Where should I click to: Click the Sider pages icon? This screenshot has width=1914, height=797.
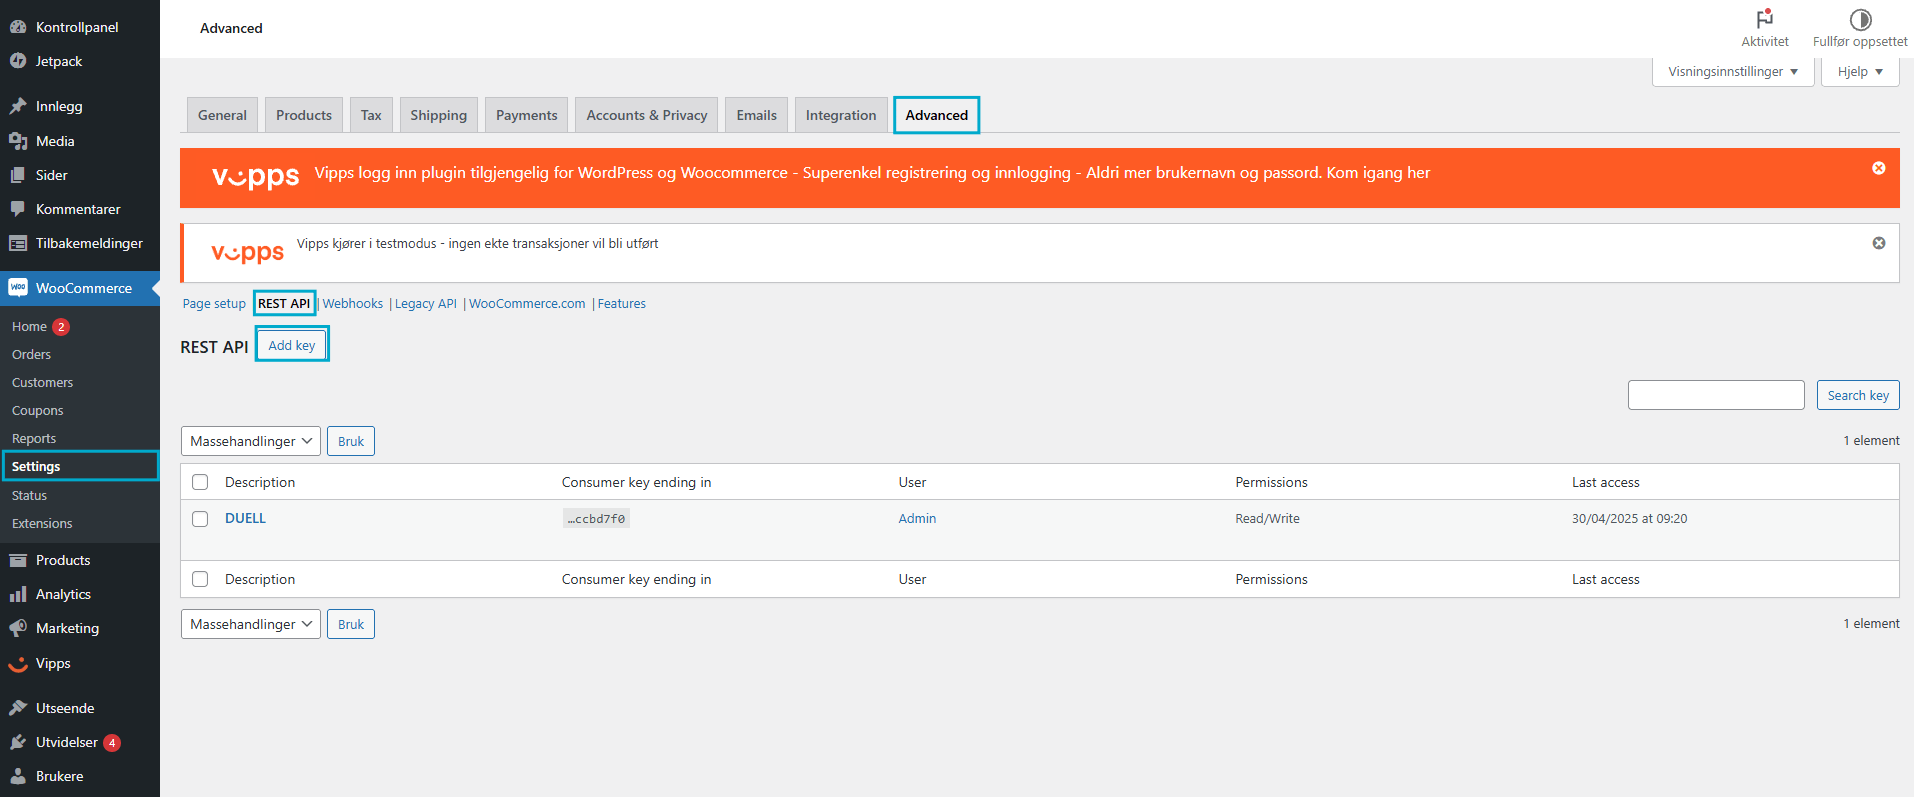18,175
